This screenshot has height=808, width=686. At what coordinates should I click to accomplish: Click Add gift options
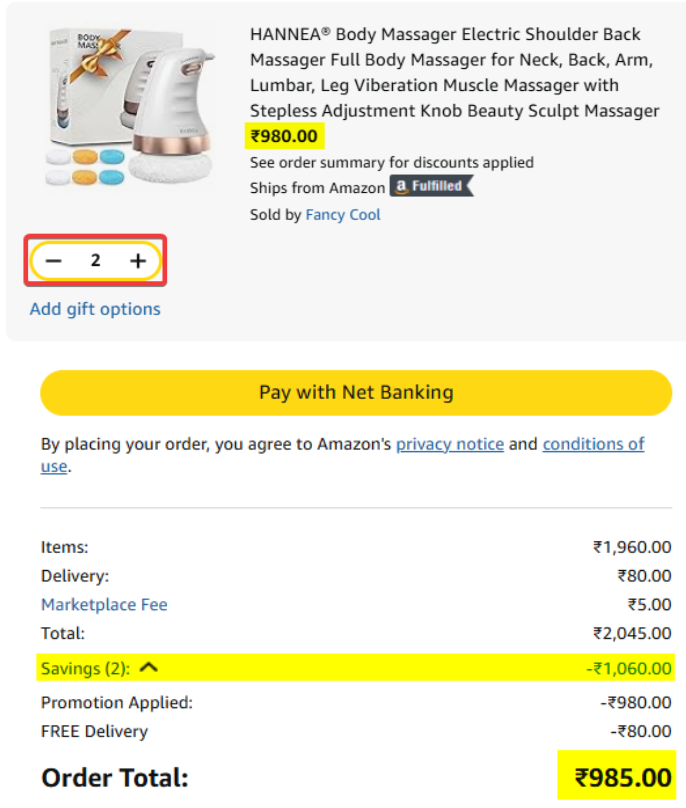[x=95, y=309]
